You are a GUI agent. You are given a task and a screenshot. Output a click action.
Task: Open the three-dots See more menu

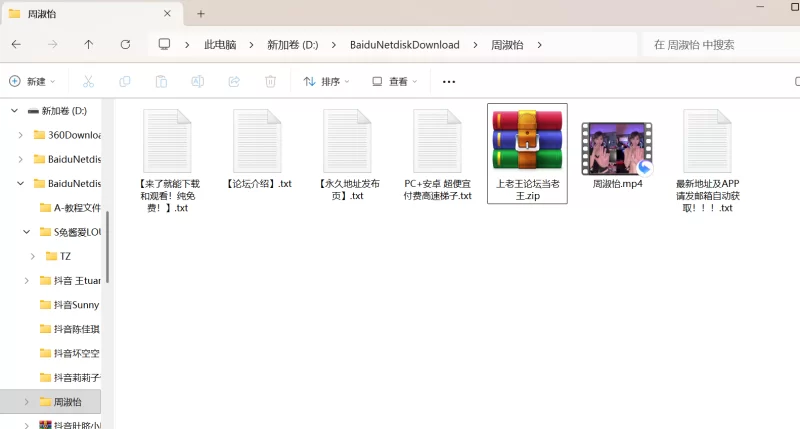coord(449,82)
